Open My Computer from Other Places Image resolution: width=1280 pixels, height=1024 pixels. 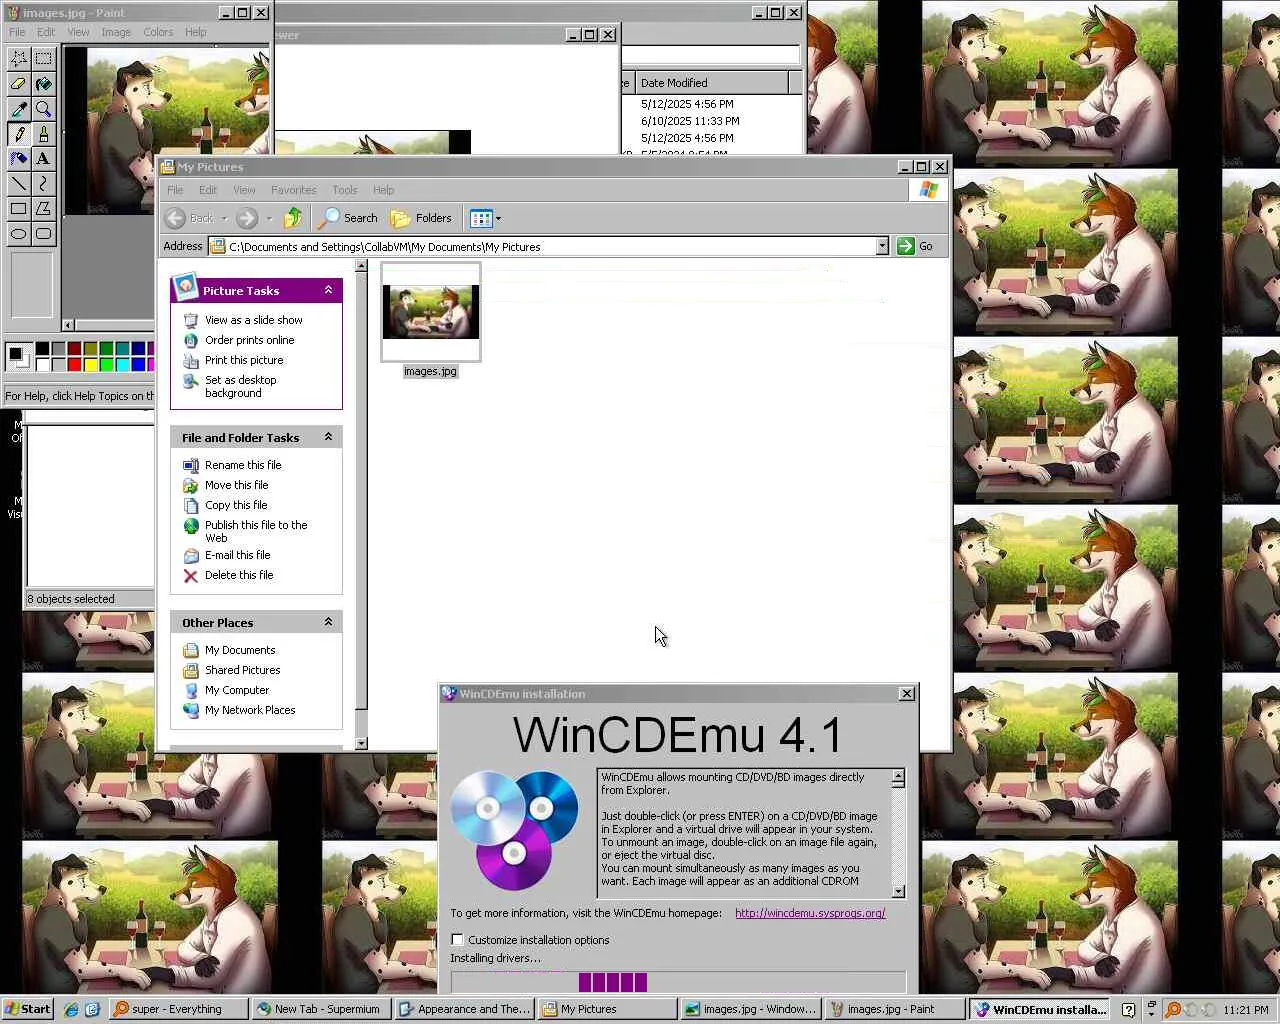(x=237, y=690)
